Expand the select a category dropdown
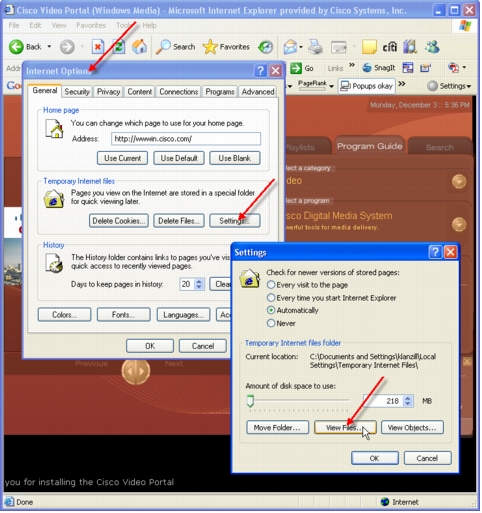This screenshot has width=482, height=513. click(x=459, y=182)
